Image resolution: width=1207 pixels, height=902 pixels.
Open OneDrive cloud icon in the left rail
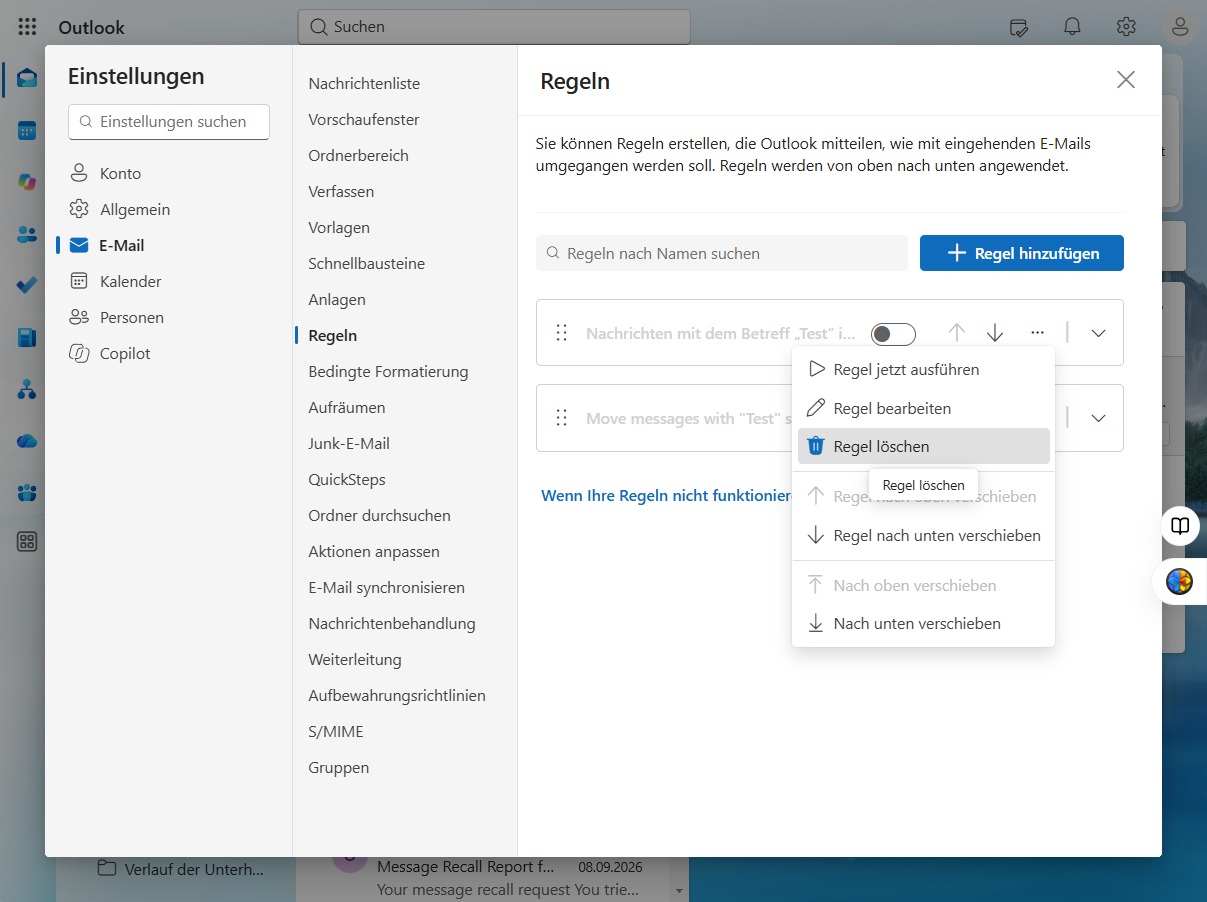click(27, 441)
